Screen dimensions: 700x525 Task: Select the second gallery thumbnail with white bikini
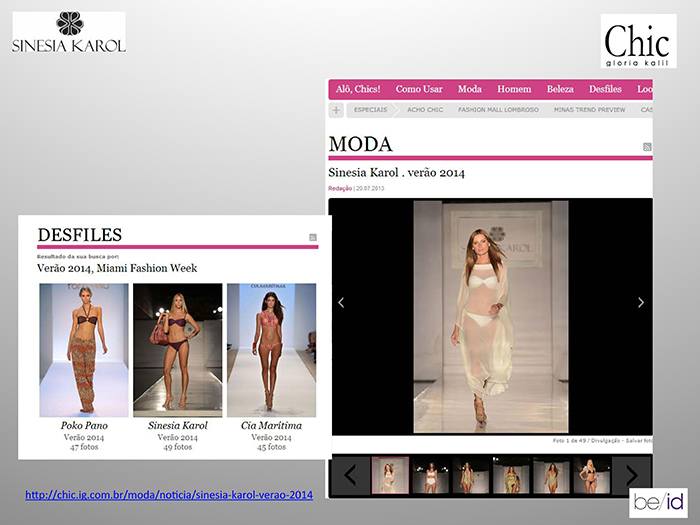tap(430, 475)
